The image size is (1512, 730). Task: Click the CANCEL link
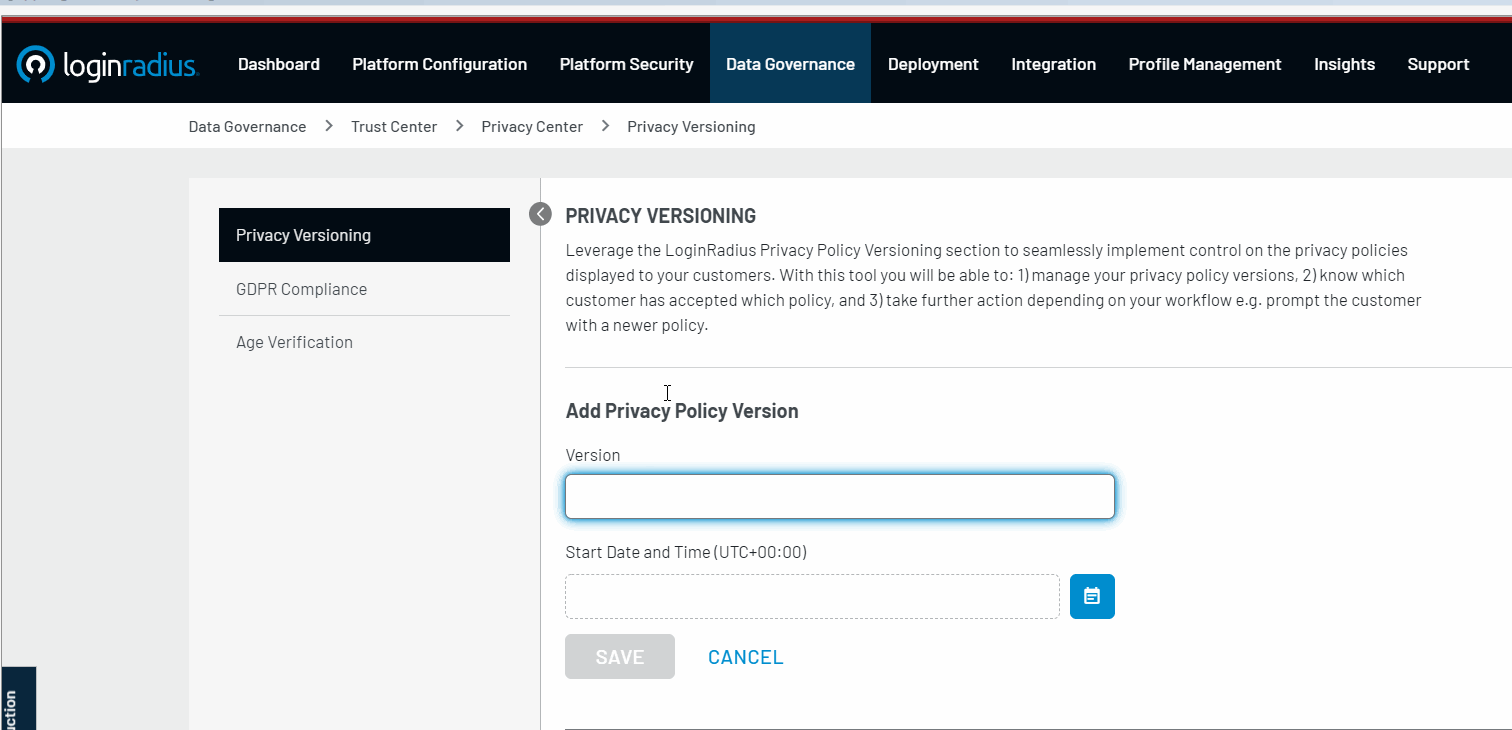coord(745,656)
